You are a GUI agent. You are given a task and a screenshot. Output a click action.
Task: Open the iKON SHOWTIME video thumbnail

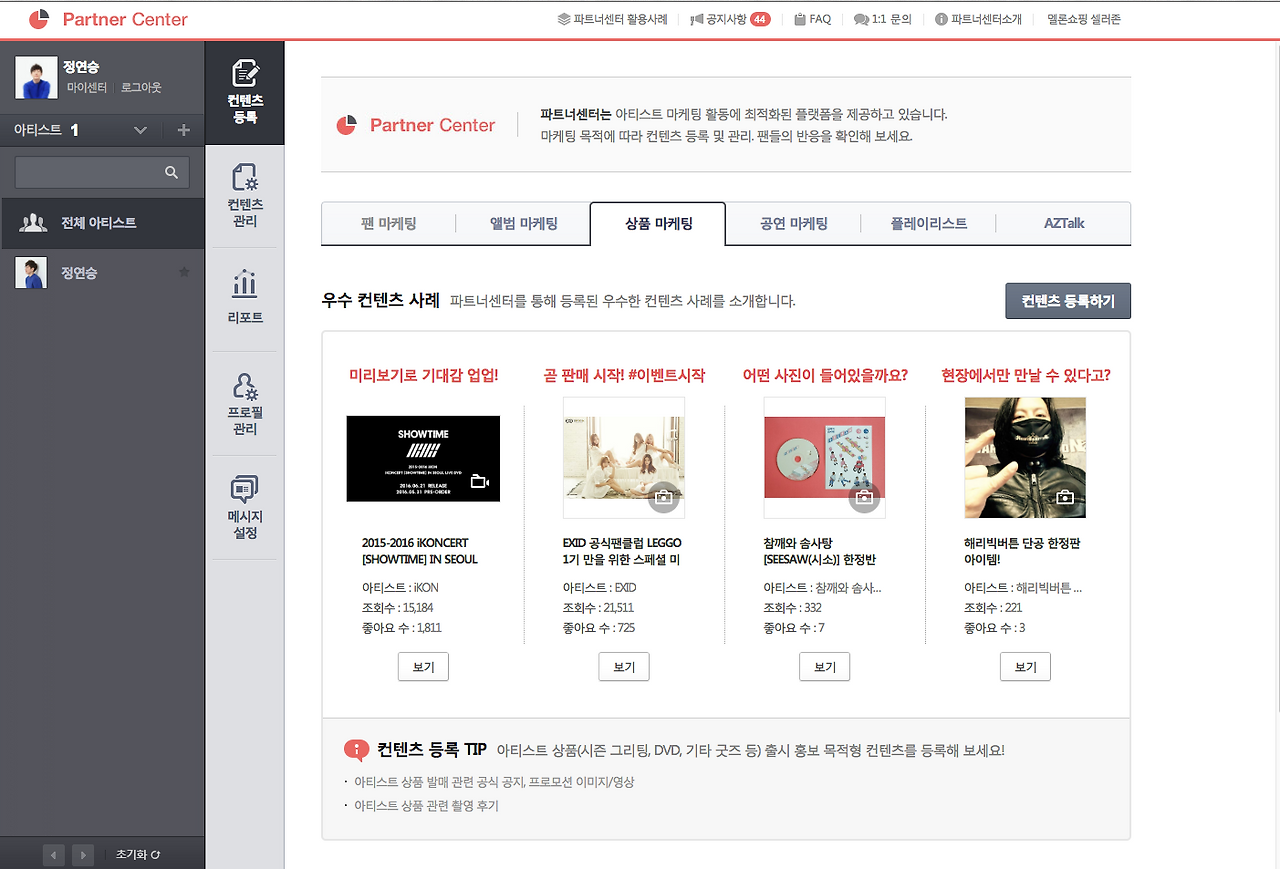pyautogui.click(x=423, y=458)
